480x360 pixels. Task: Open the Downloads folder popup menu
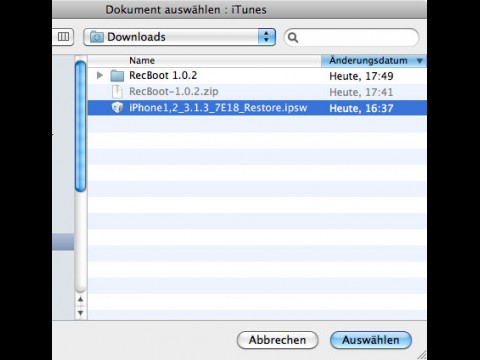tap(180, 37)
